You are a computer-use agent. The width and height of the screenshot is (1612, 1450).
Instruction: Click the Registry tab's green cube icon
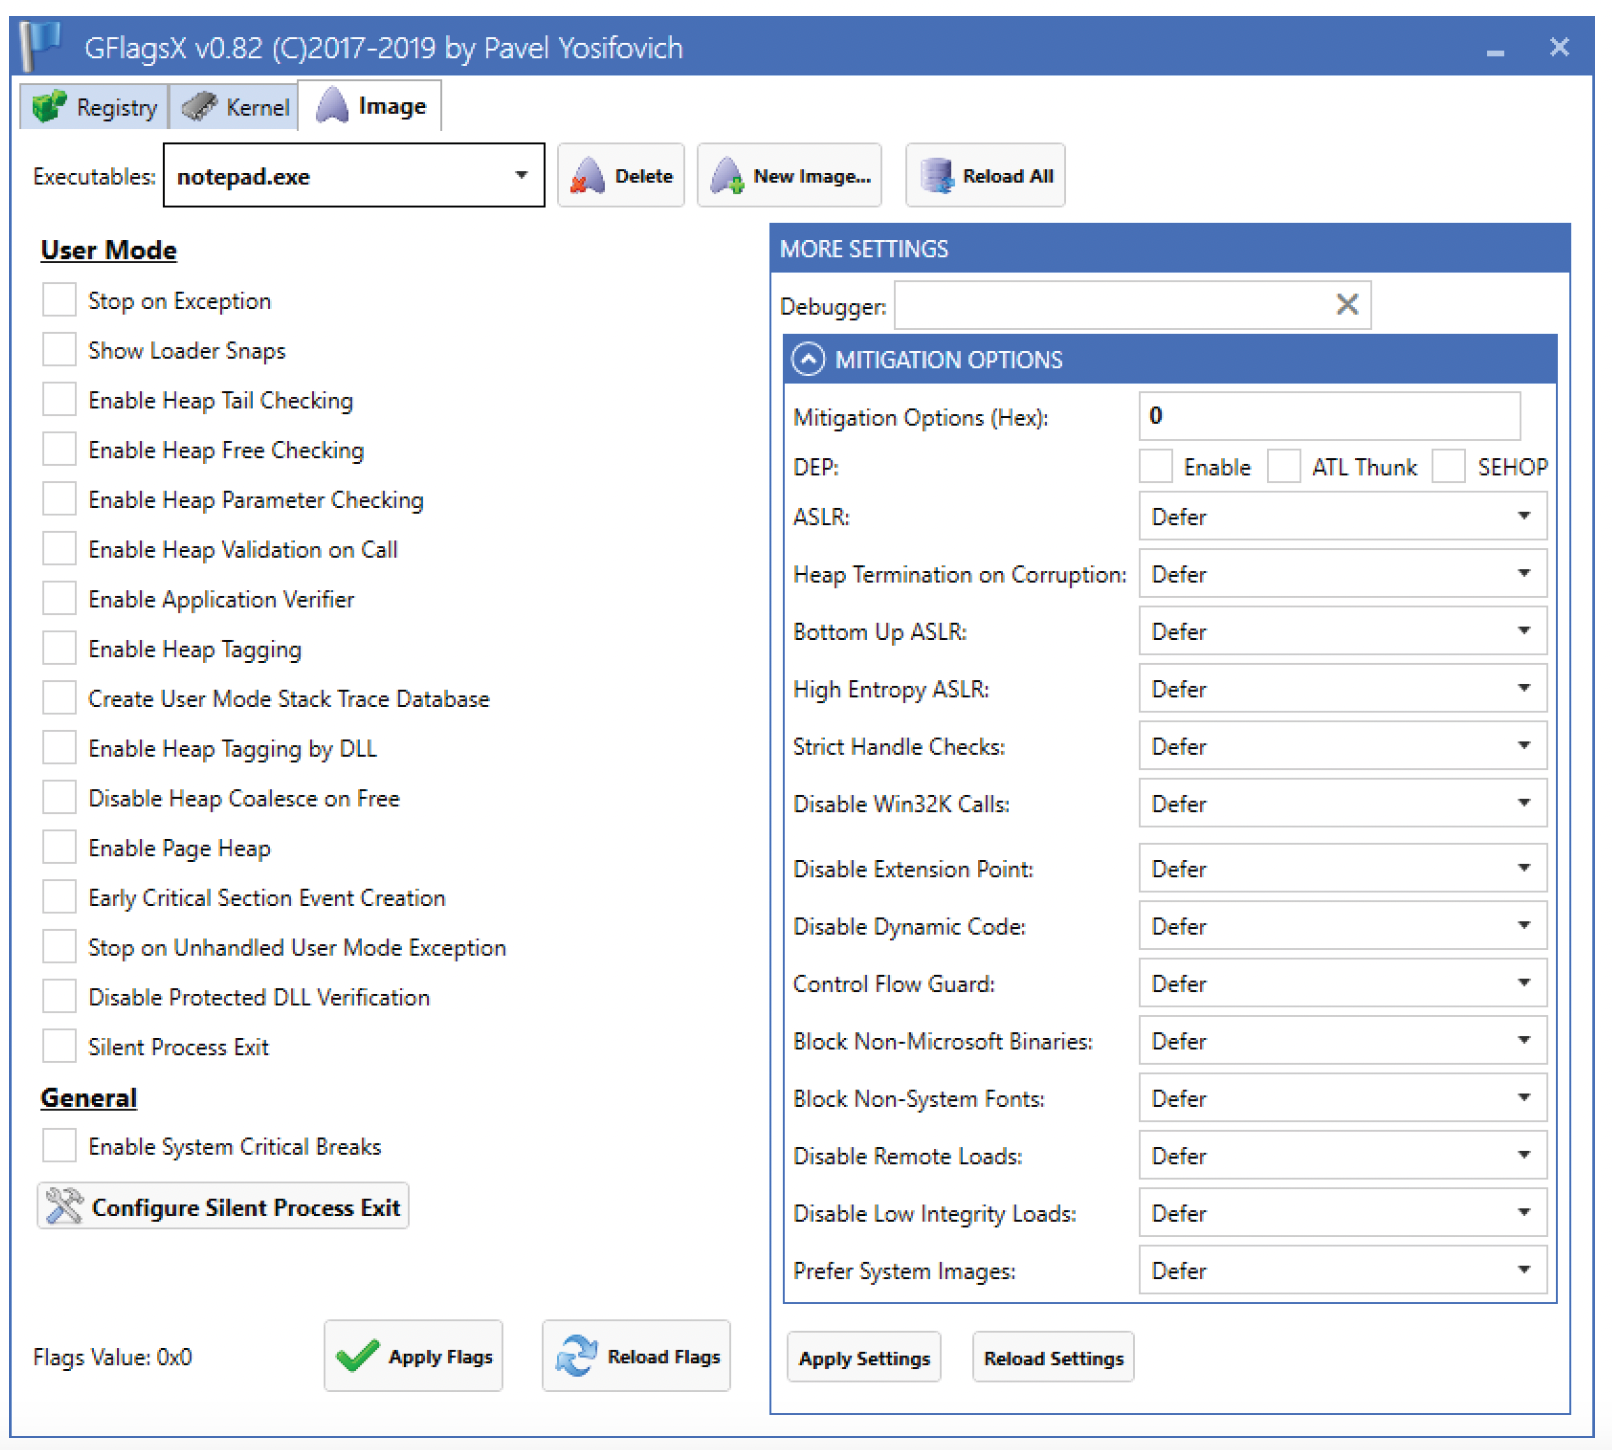(49, 106)
